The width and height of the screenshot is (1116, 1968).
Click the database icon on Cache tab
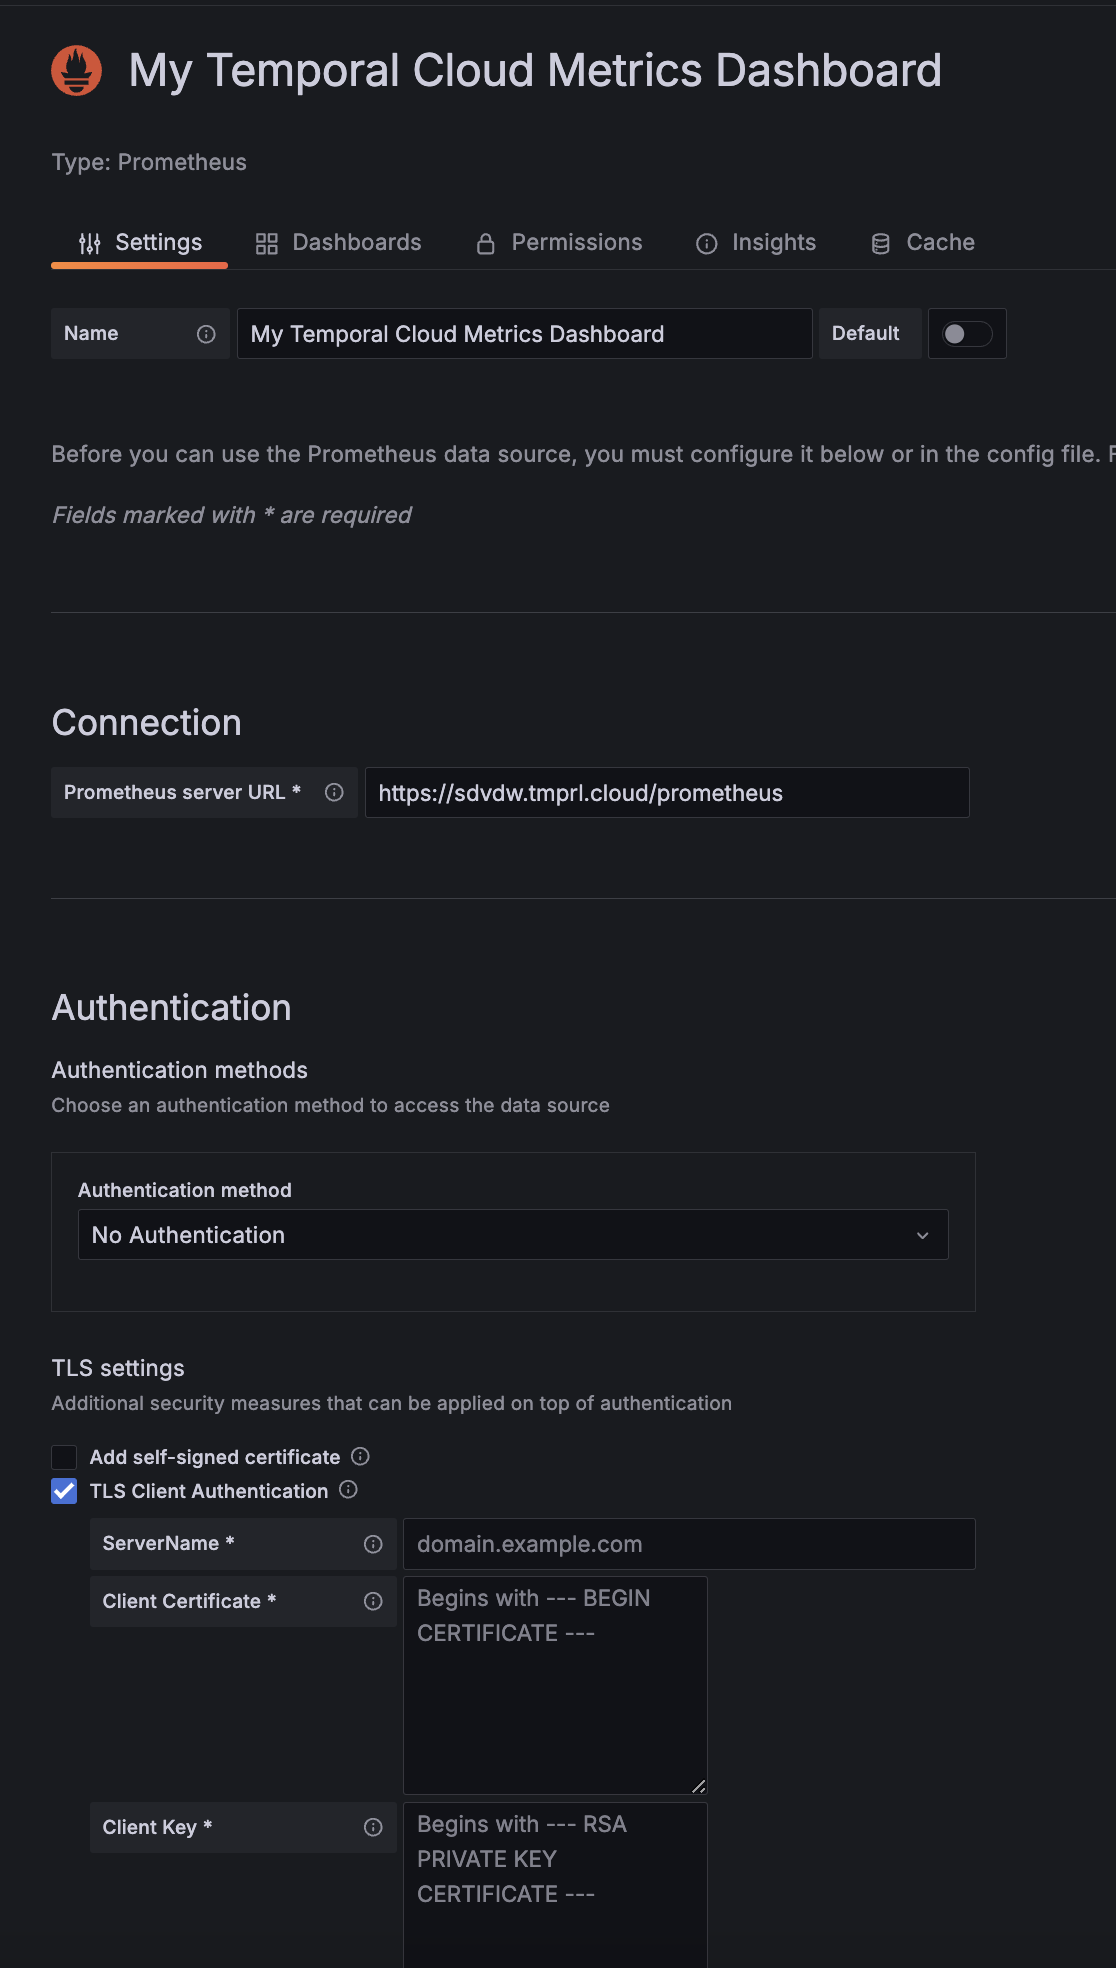[879, 242]
